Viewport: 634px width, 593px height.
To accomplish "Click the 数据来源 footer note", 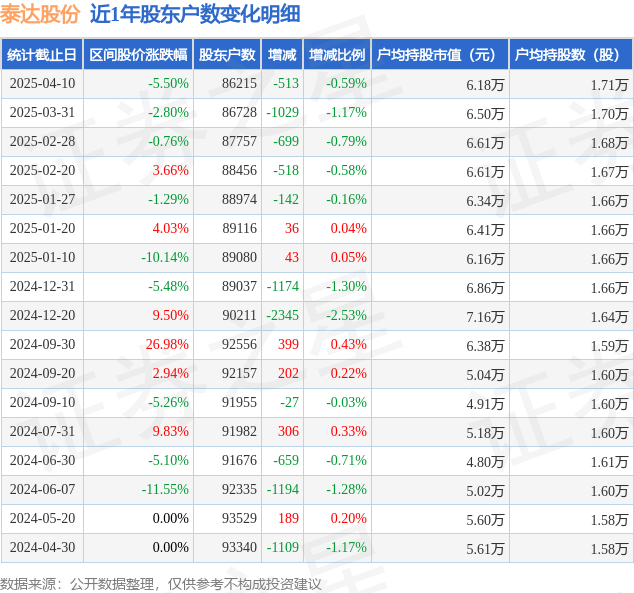I will pyautogui.click(x=161, y=584).
